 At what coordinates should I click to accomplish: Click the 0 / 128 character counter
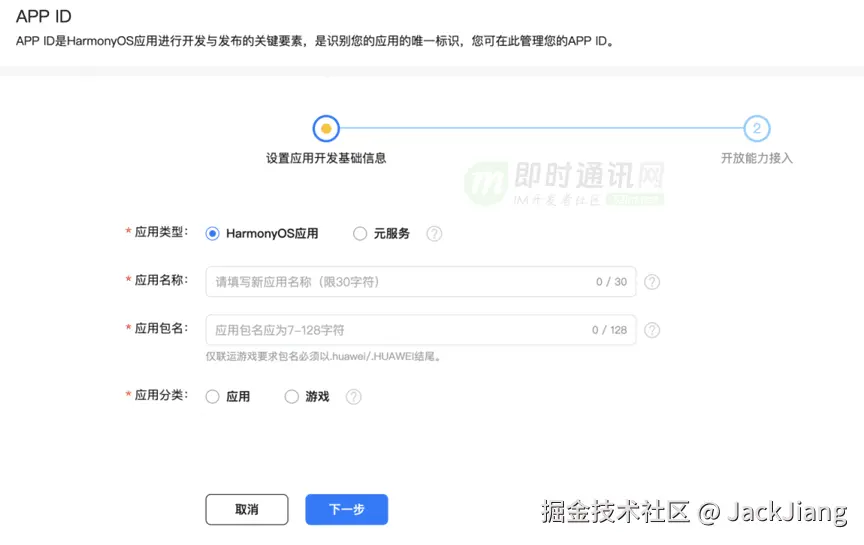coord(609,330)
